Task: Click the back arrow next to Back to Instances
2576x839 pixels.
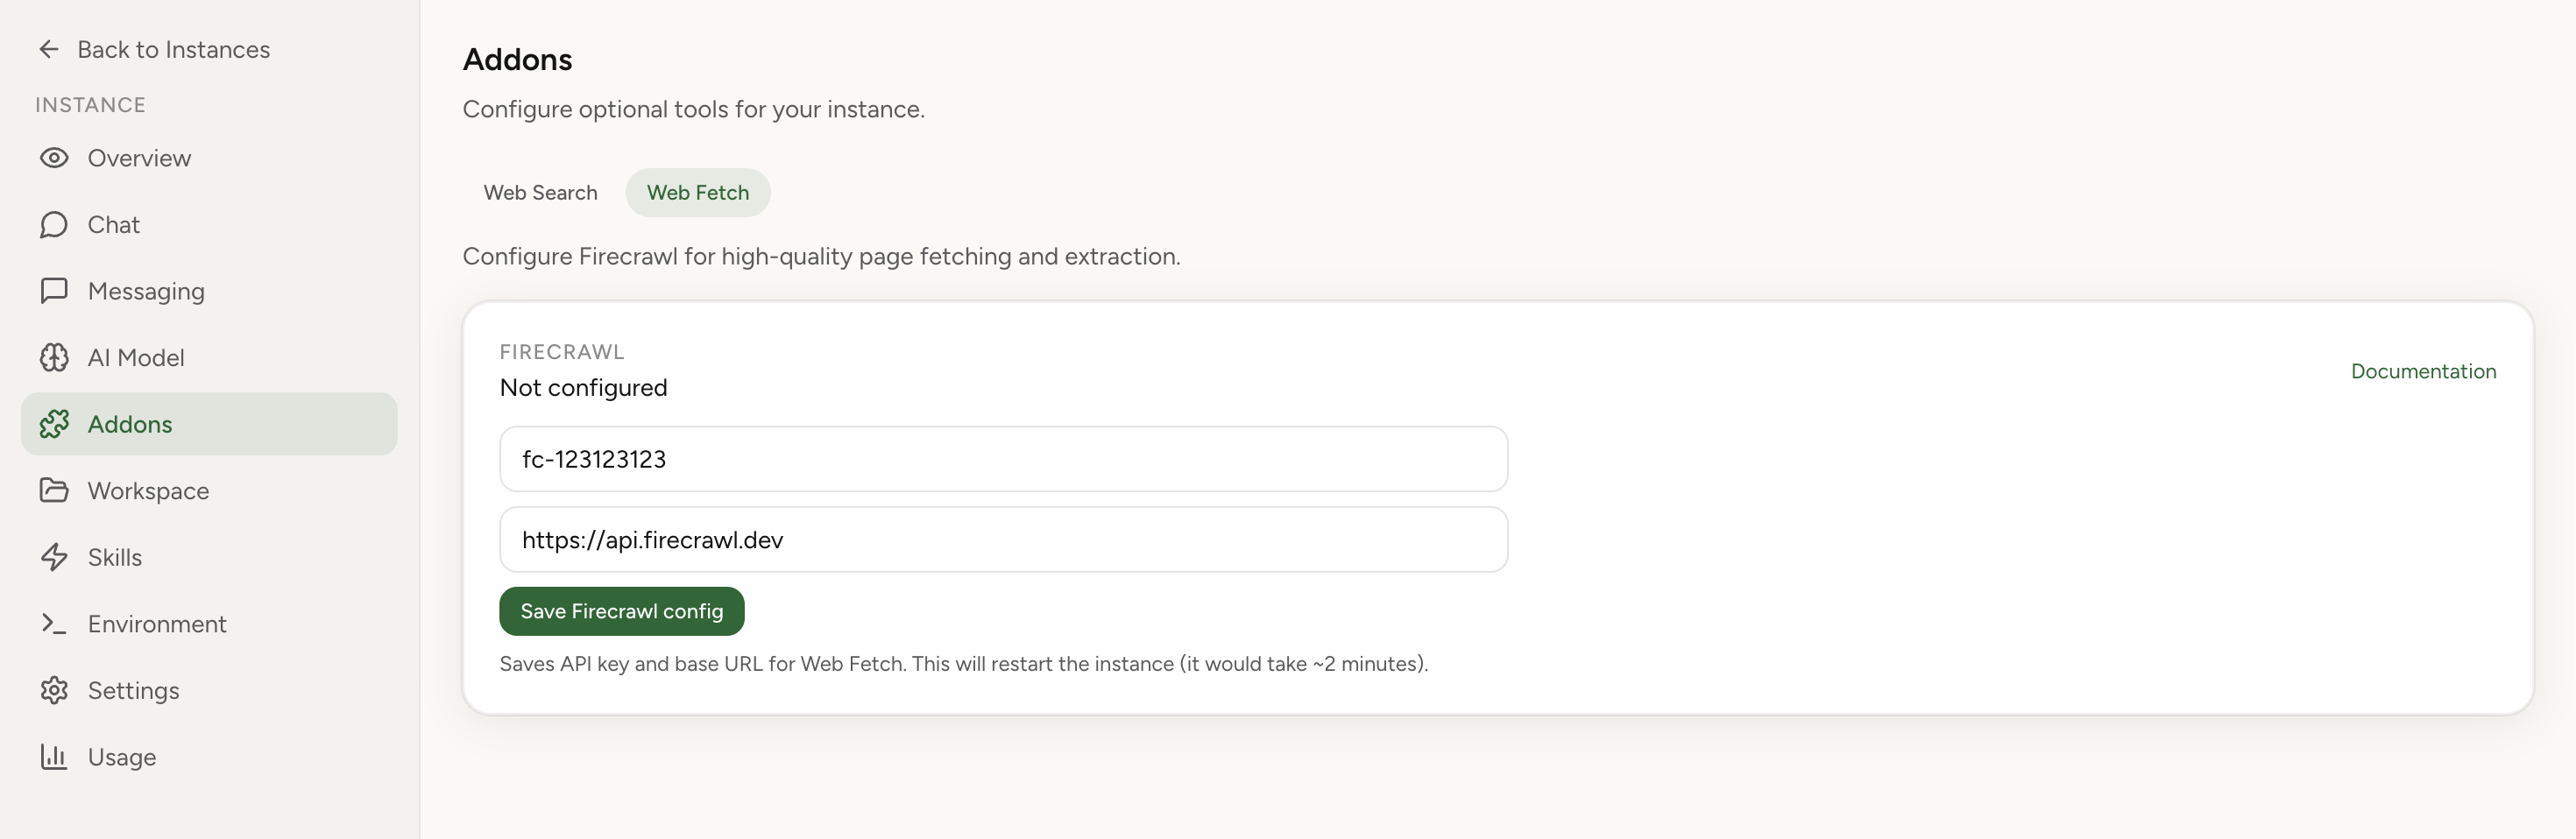Action: [49, 48]
